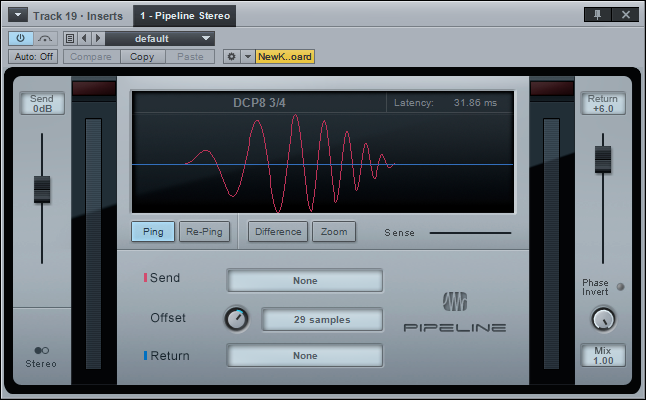Click the NewK..oard control link label
Screen dimensions: 646x400
pyautogui.click(x=285, y=56)
